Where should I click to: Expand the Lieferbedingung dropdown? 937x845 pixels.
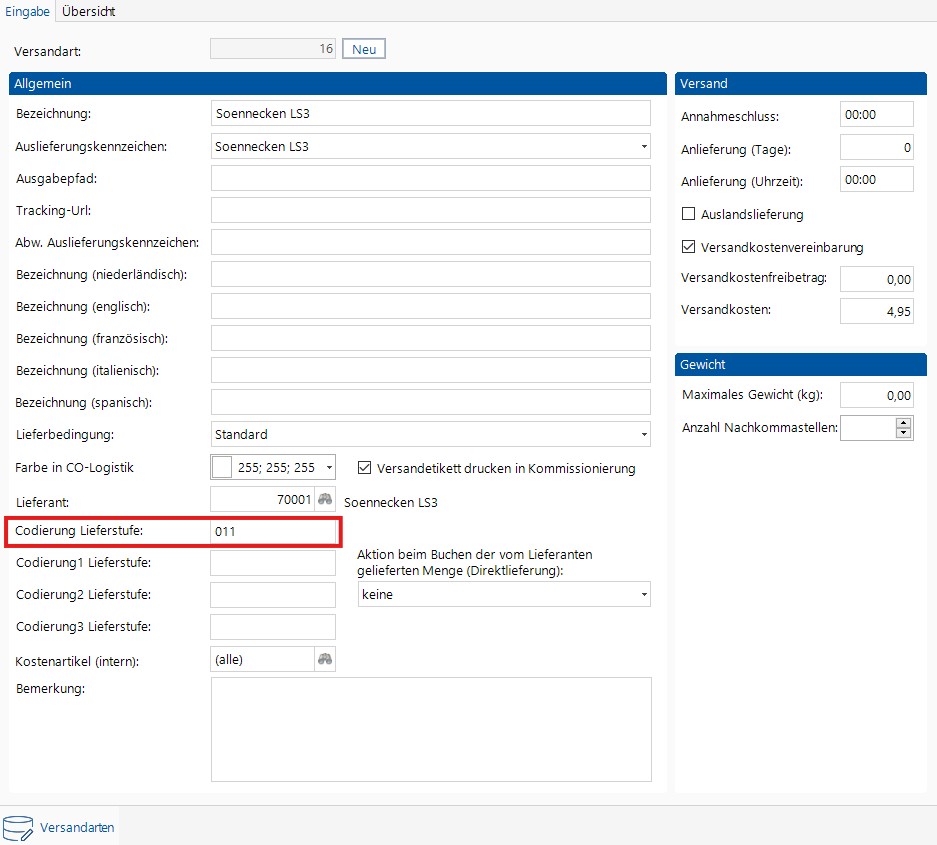(644, 434)
